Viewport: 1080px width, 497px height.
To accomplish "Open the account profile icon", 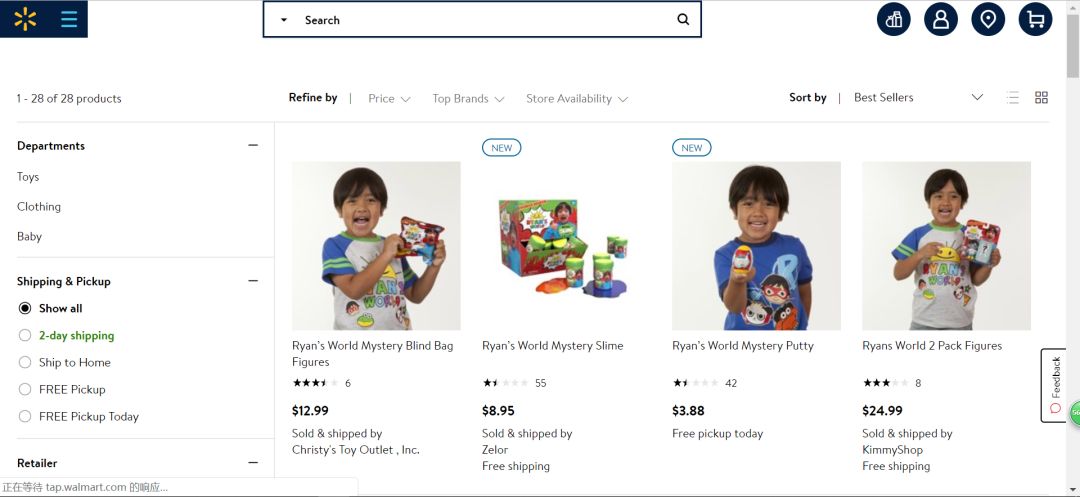I will (x=941, y=19).
